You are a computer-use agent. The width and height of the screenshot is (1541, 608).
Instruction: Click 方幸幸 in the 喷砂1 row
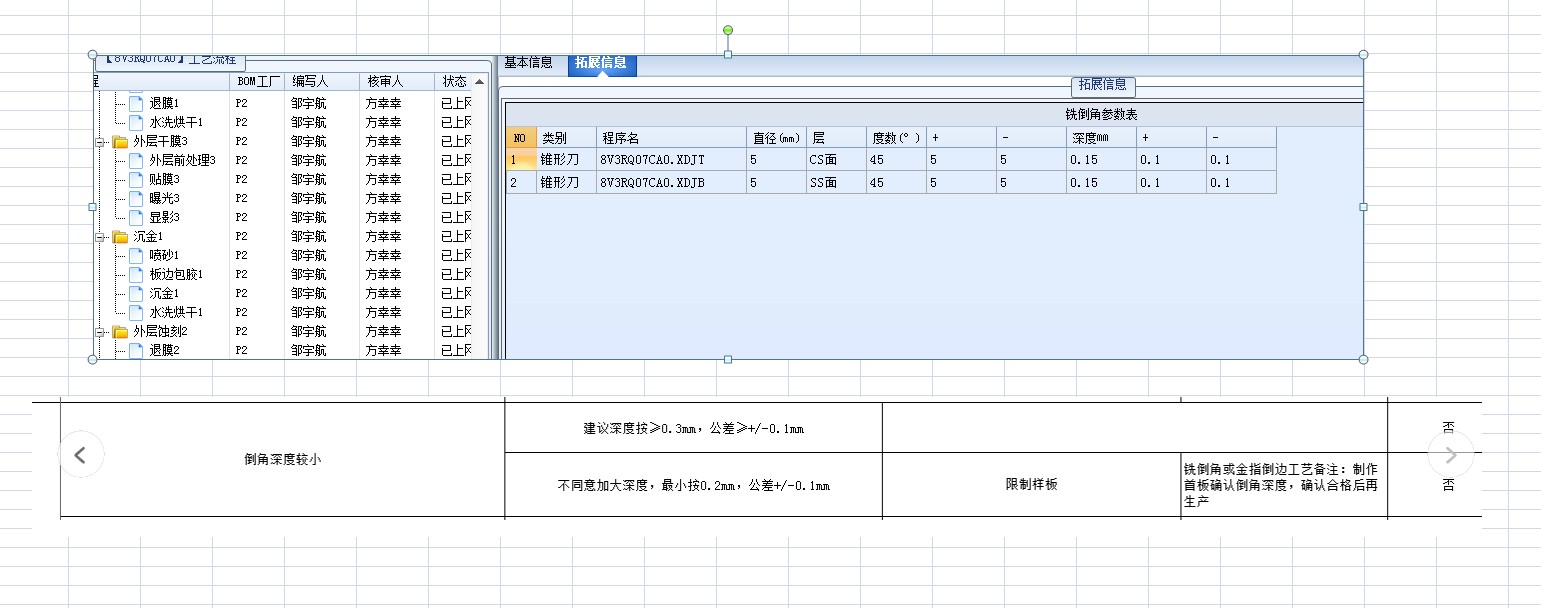coord(383,255)
